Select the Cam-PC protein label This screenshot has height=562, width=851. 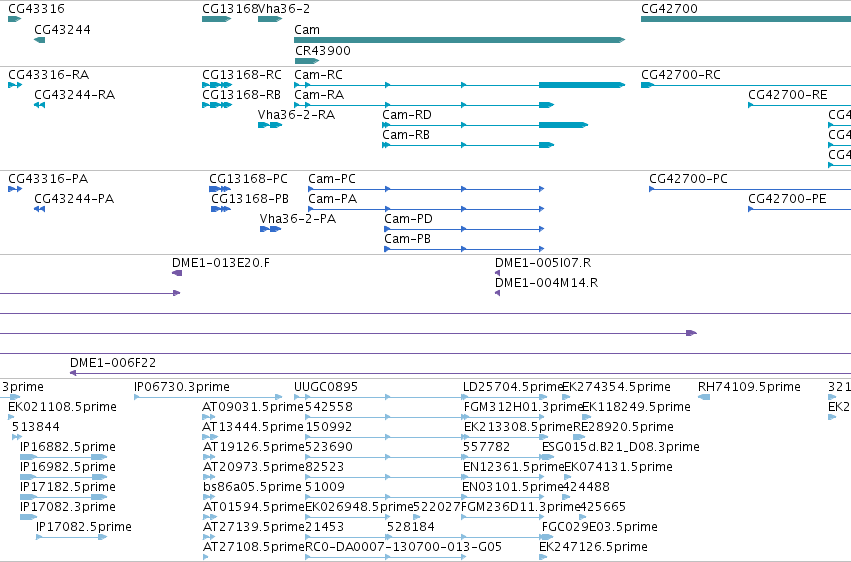pyautogui.click(x=332, y=179)
